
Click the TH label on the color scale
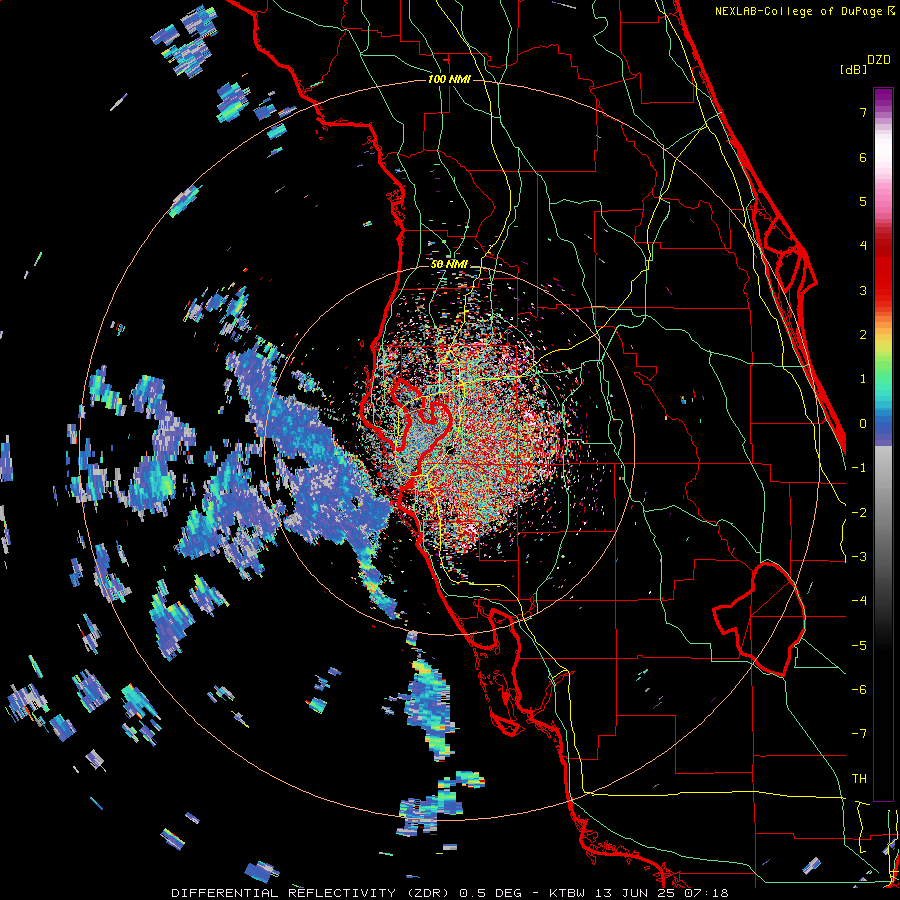pos(859,779)
